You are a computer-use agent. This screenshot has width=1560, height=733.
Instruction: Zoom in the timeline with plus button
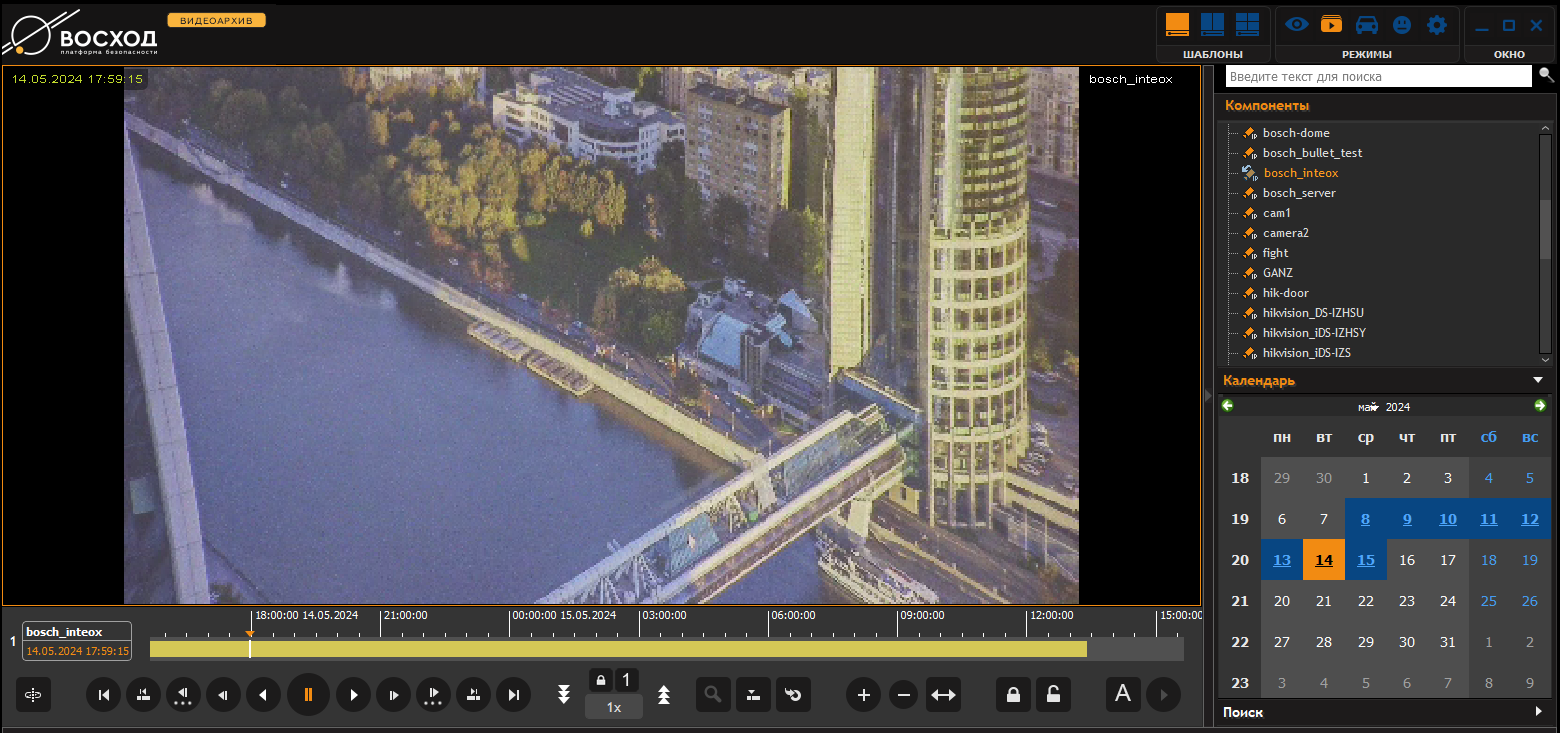click(864, 695)
